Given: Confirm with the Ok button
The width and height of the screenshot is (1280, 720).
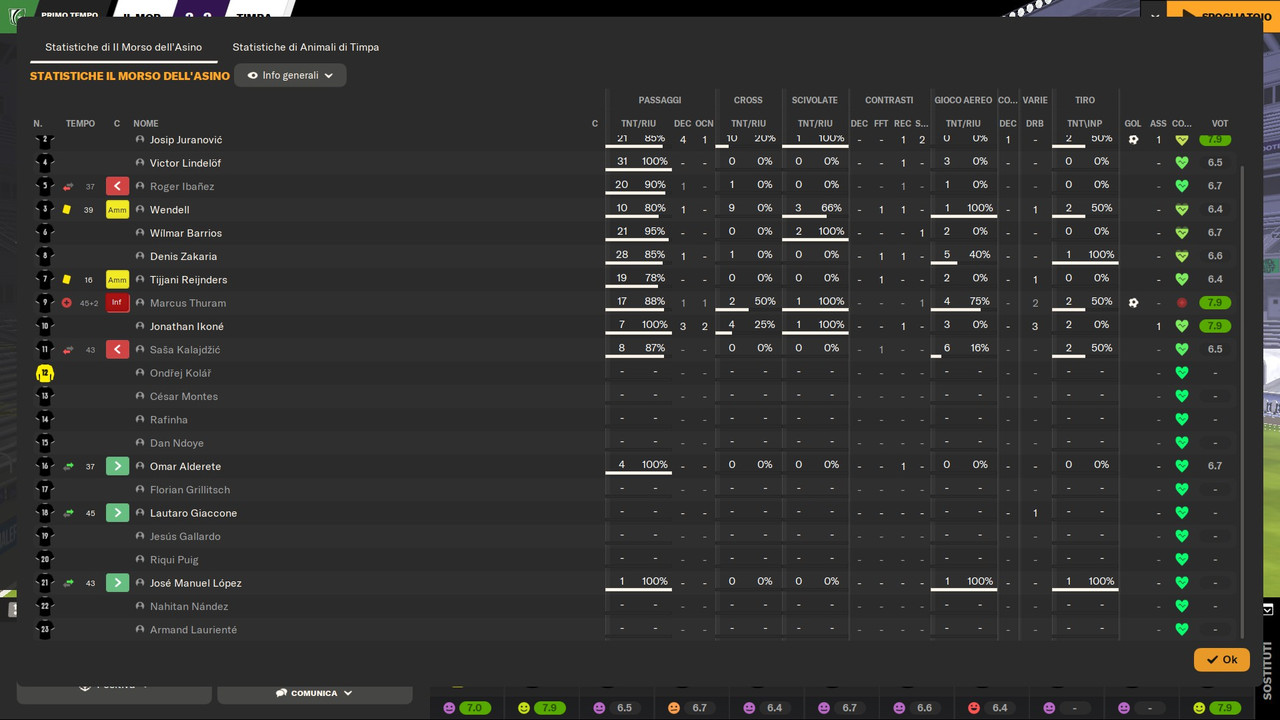Looking at the screenshot, I should 1221,660.
